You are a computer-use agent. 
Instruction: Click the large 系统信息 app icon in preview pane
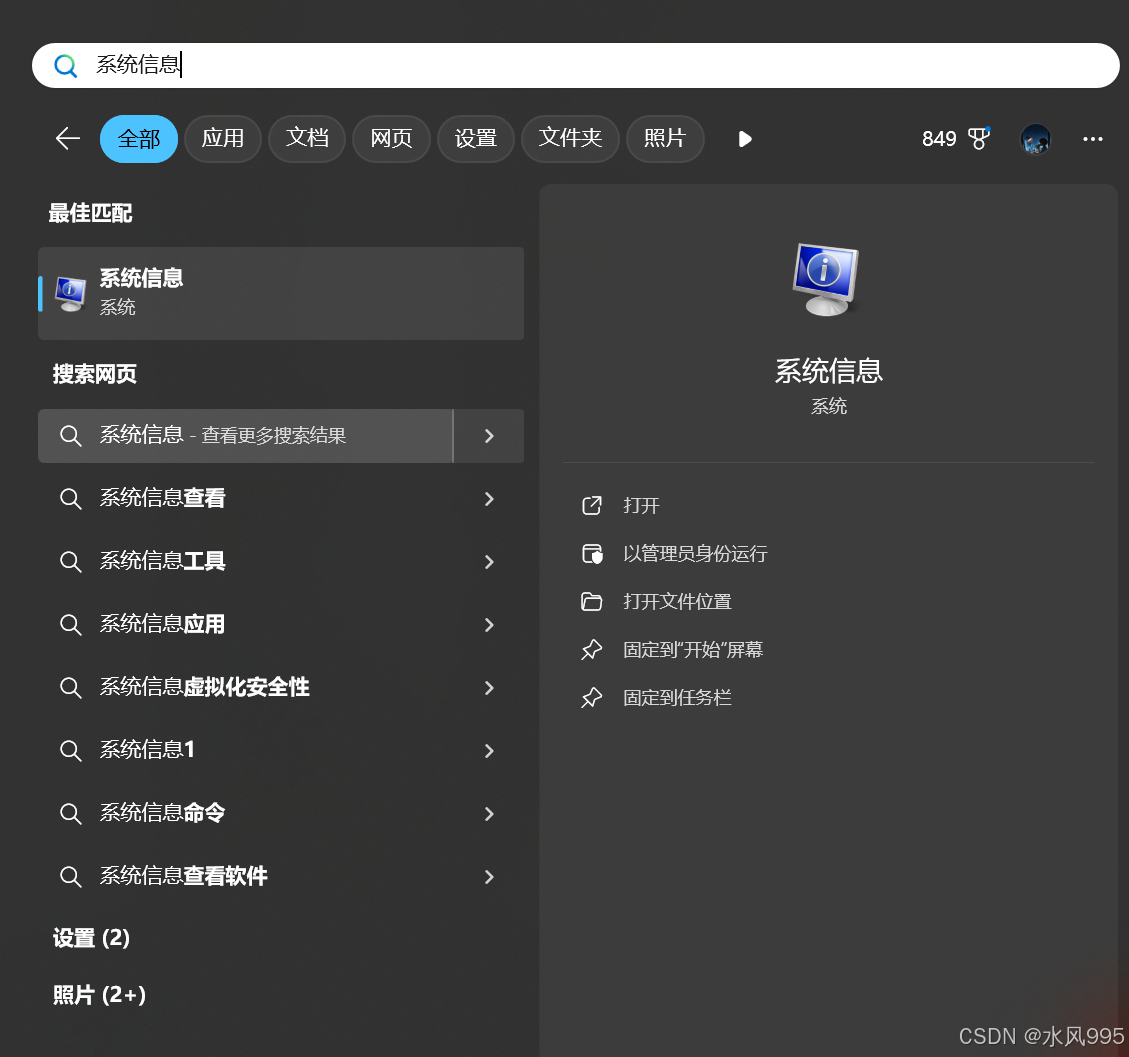tap(826, 279)
